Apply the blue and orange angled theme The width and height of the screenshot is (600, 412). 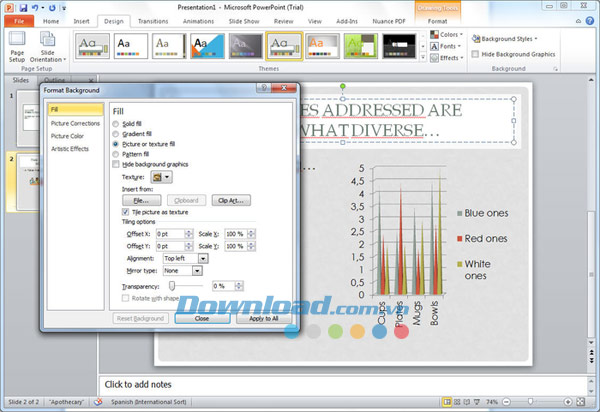[207, 46]
